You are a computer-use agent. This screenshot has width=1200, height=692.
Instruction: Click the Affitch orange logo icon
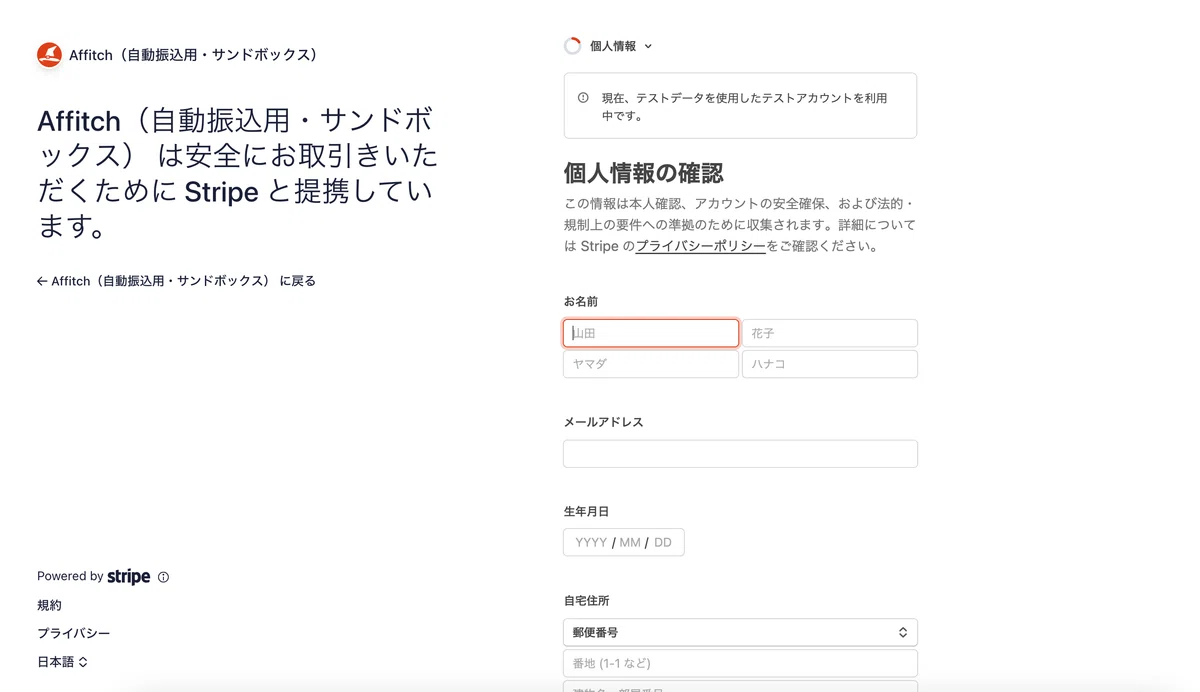coord(49,55)
